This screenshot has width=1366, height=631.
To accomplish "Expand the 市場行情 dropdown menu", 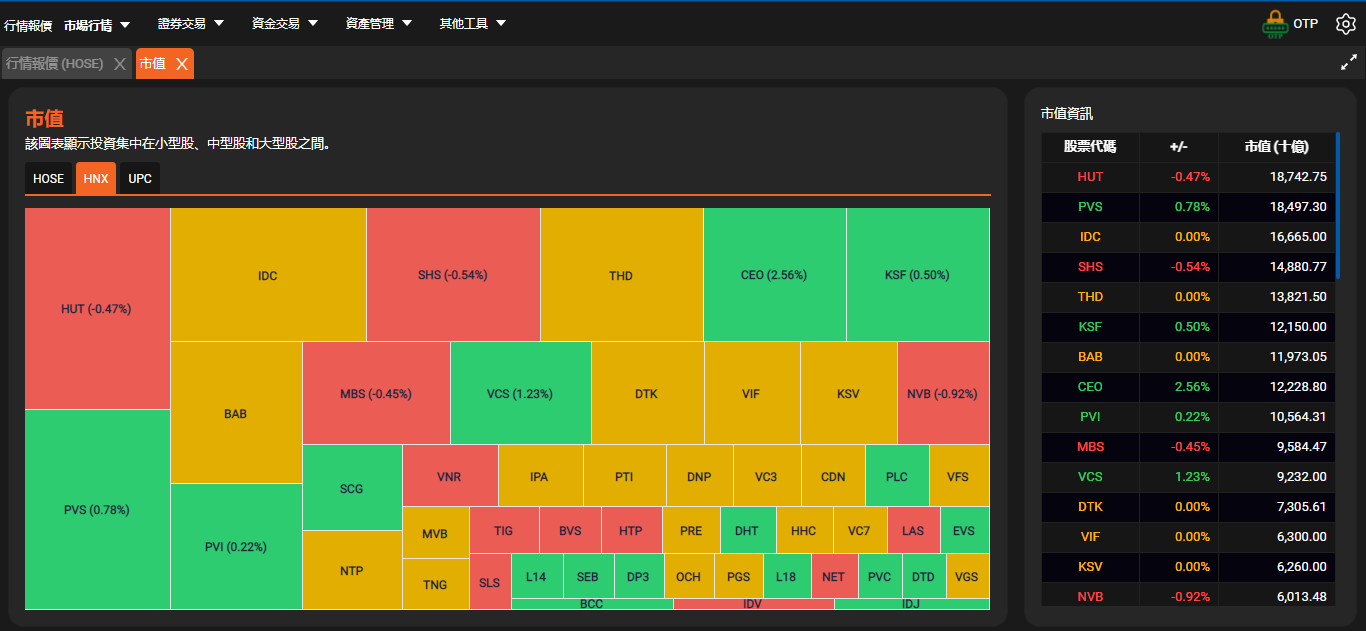I will point(97,24).
